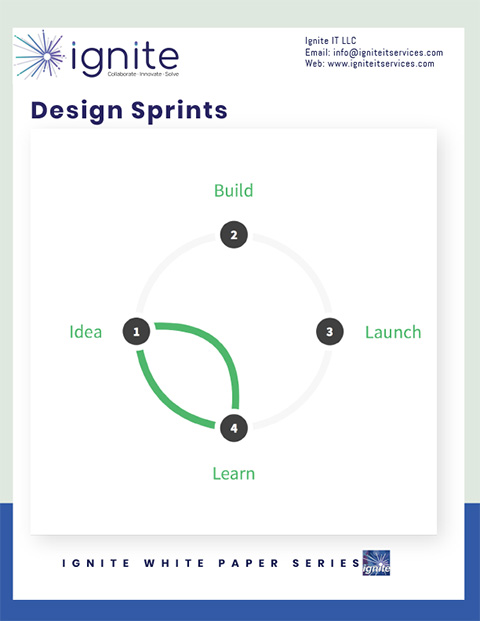Click the small Ignite badge in footer
The width and height of the screenshot is (480, 621).
(376, 562)
